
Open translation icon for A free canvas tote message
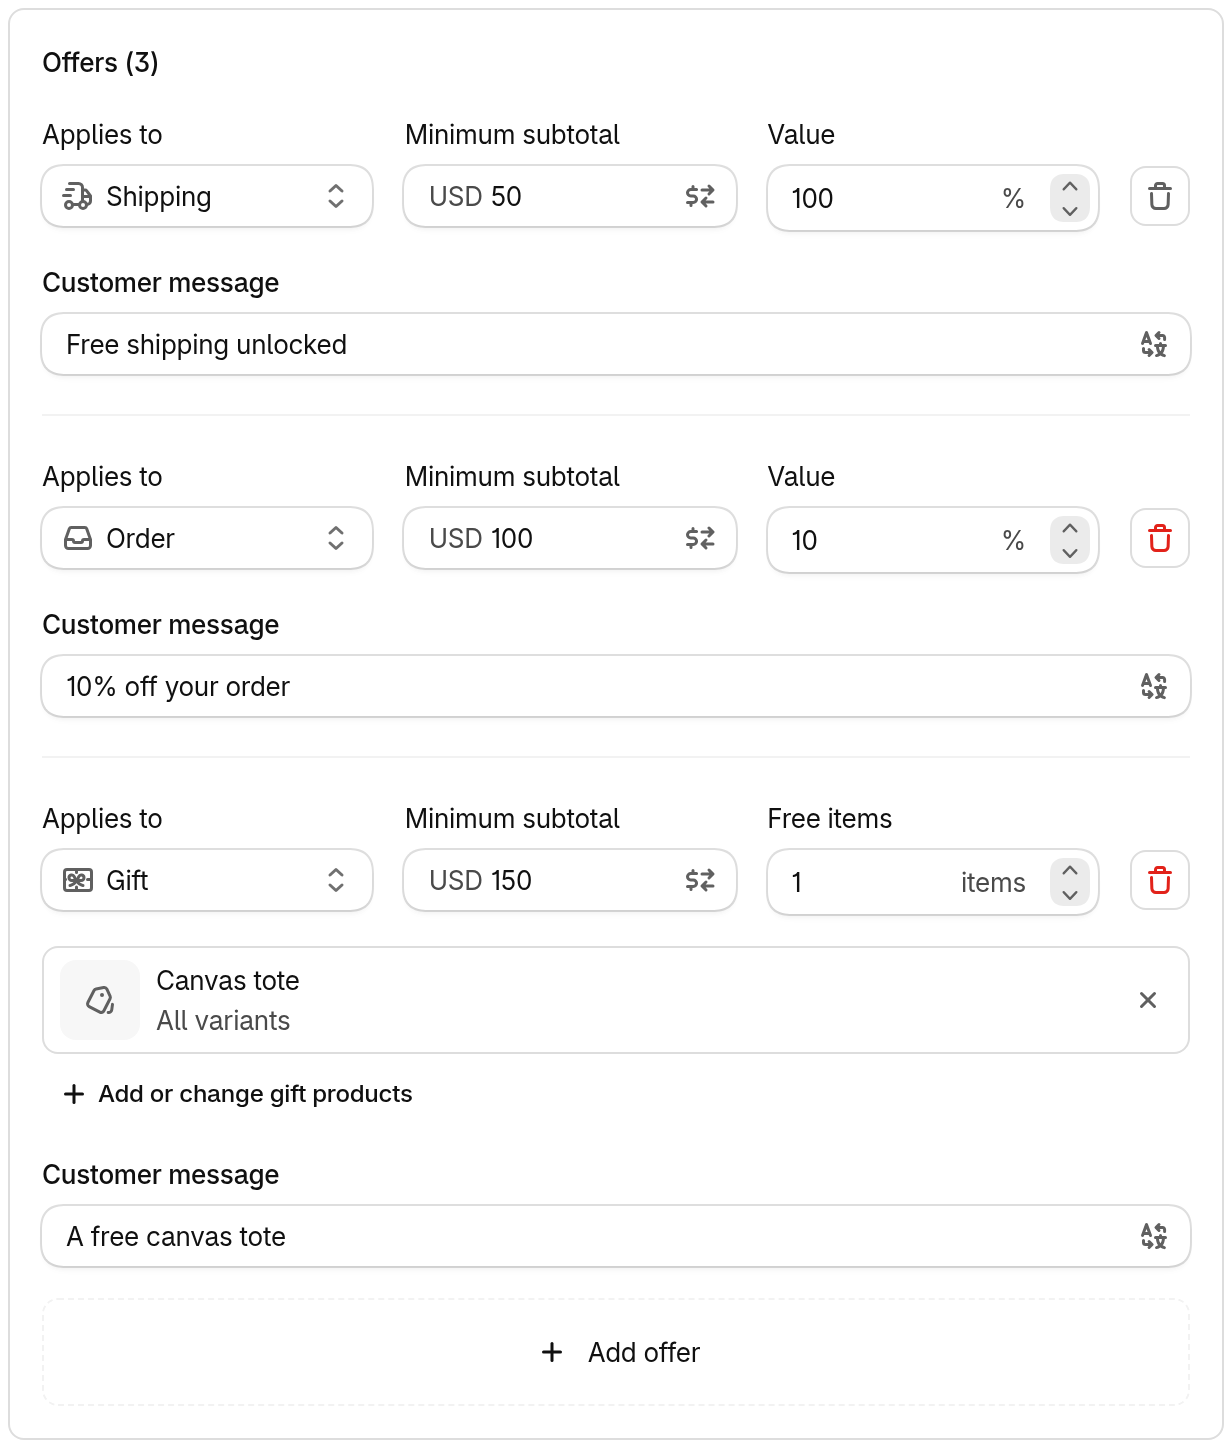[x=1154, y=1236]
